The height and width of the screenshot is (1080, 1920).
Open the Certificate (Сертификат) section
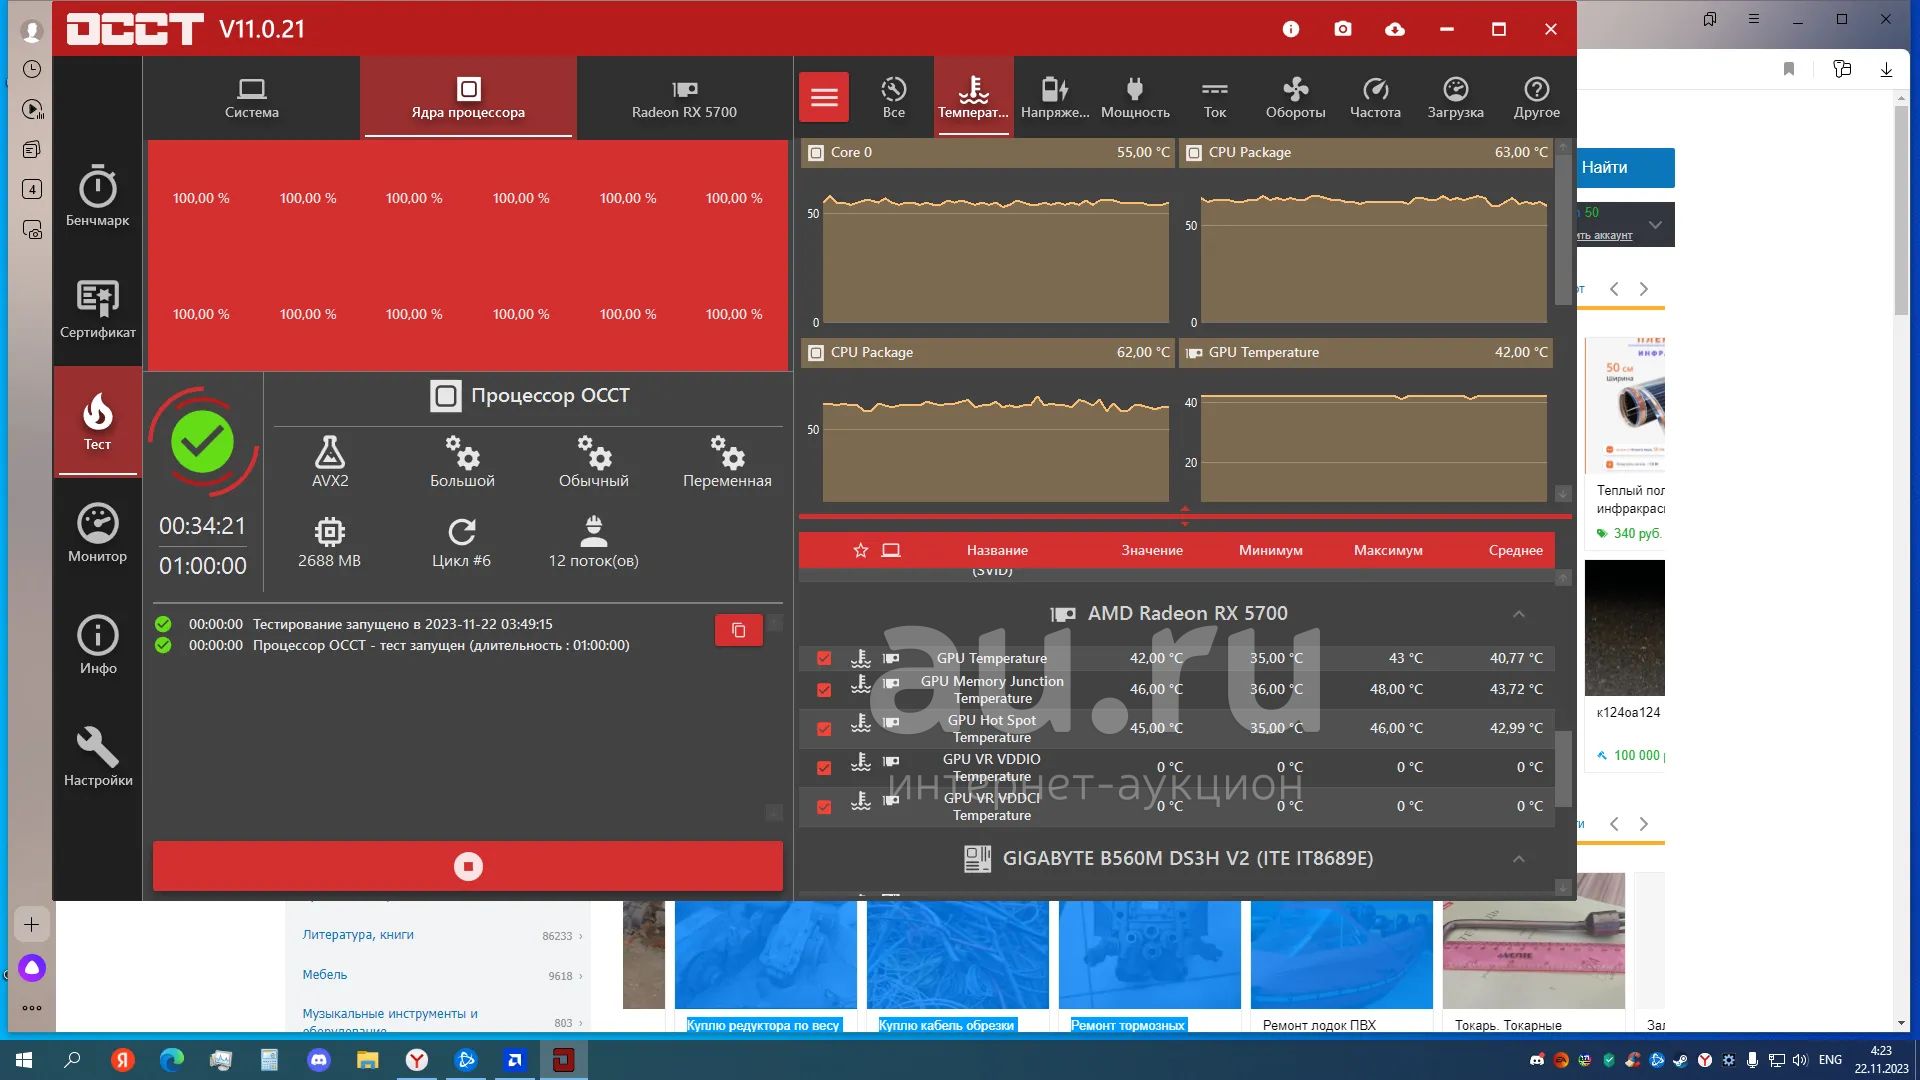[x=97, y=308]
